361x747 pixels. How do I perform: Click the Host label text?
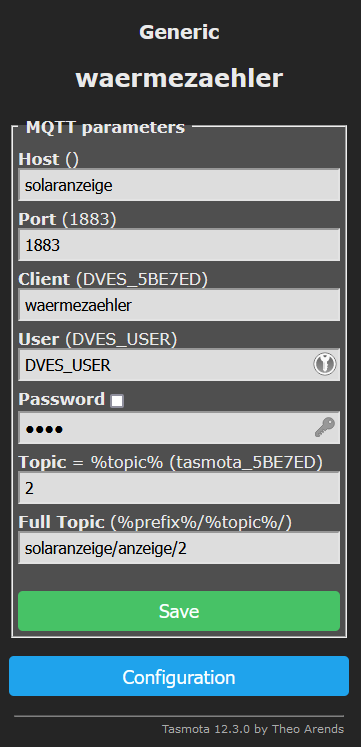[39, 159]
